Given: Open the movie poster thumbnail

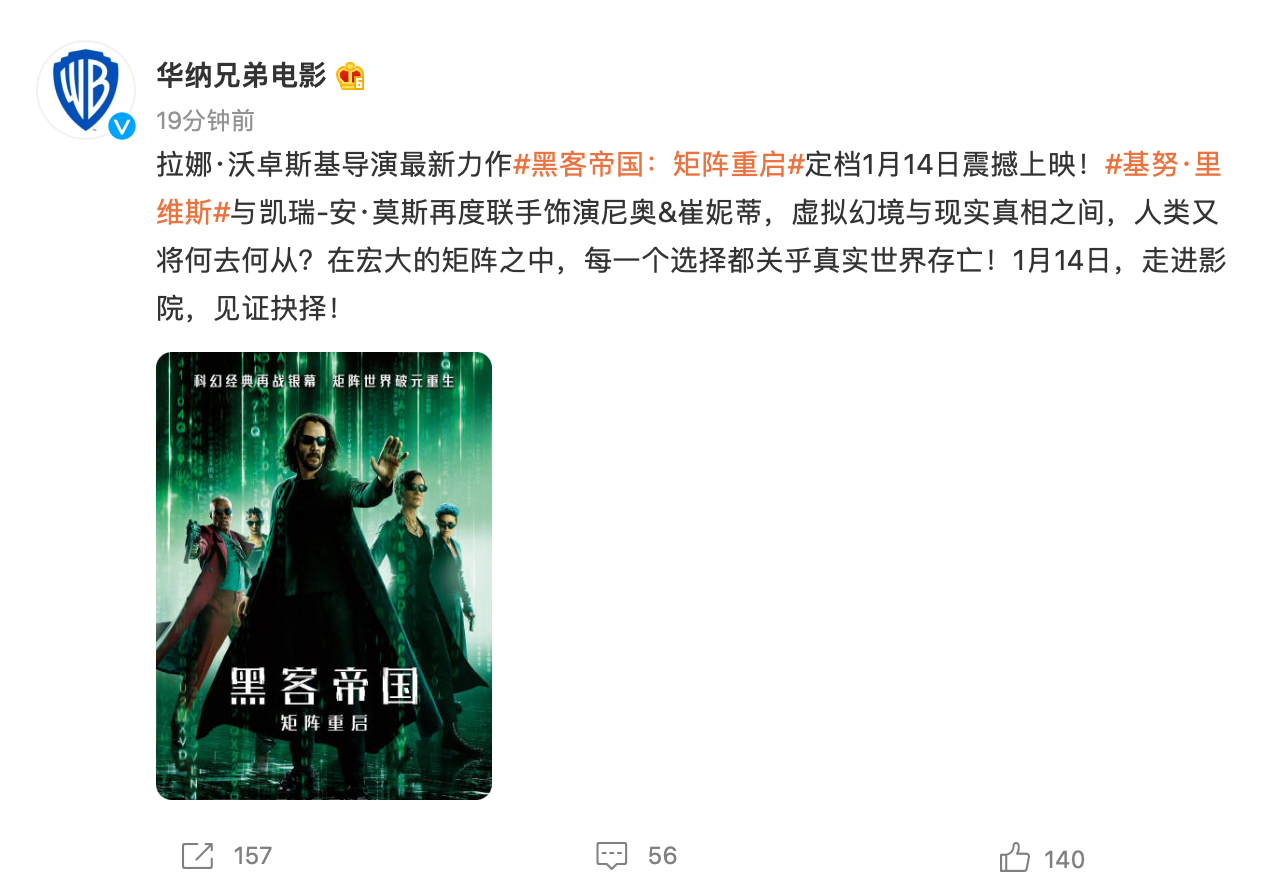Looking at the screenshot, I should point(324,576).
